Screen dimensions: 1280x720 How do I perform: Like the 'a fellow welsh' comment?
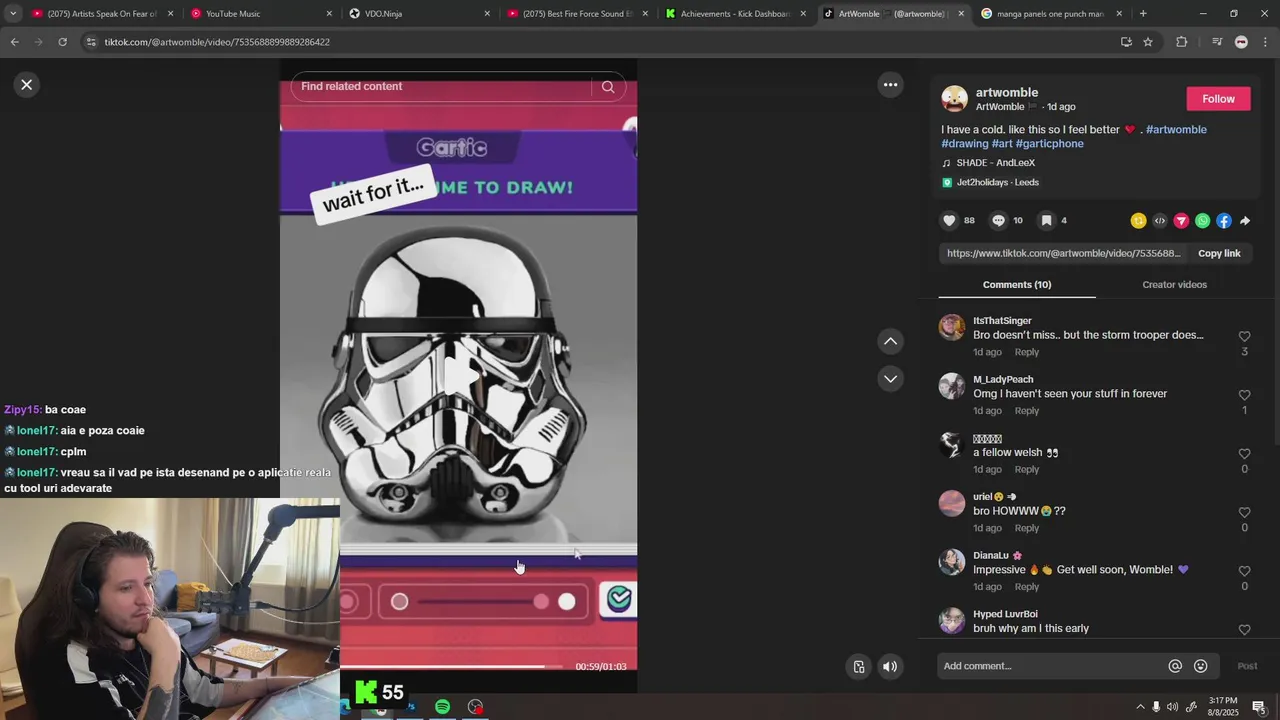(x=1244, y=454)
